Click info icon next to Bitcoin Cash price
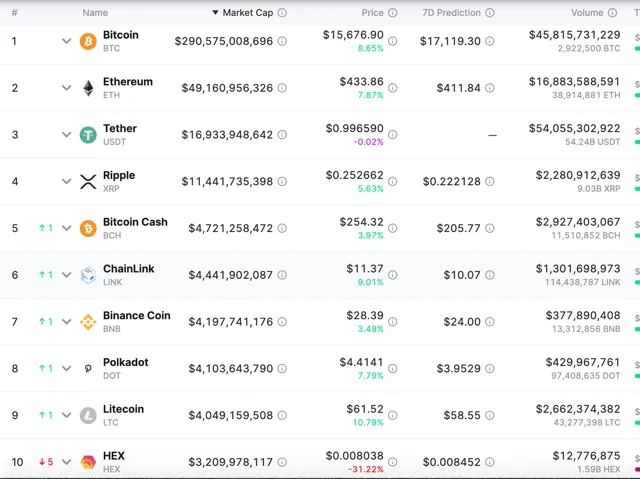The height and width of the screenshot is (479, 640). pyautogui.click(x=392, y=228)
